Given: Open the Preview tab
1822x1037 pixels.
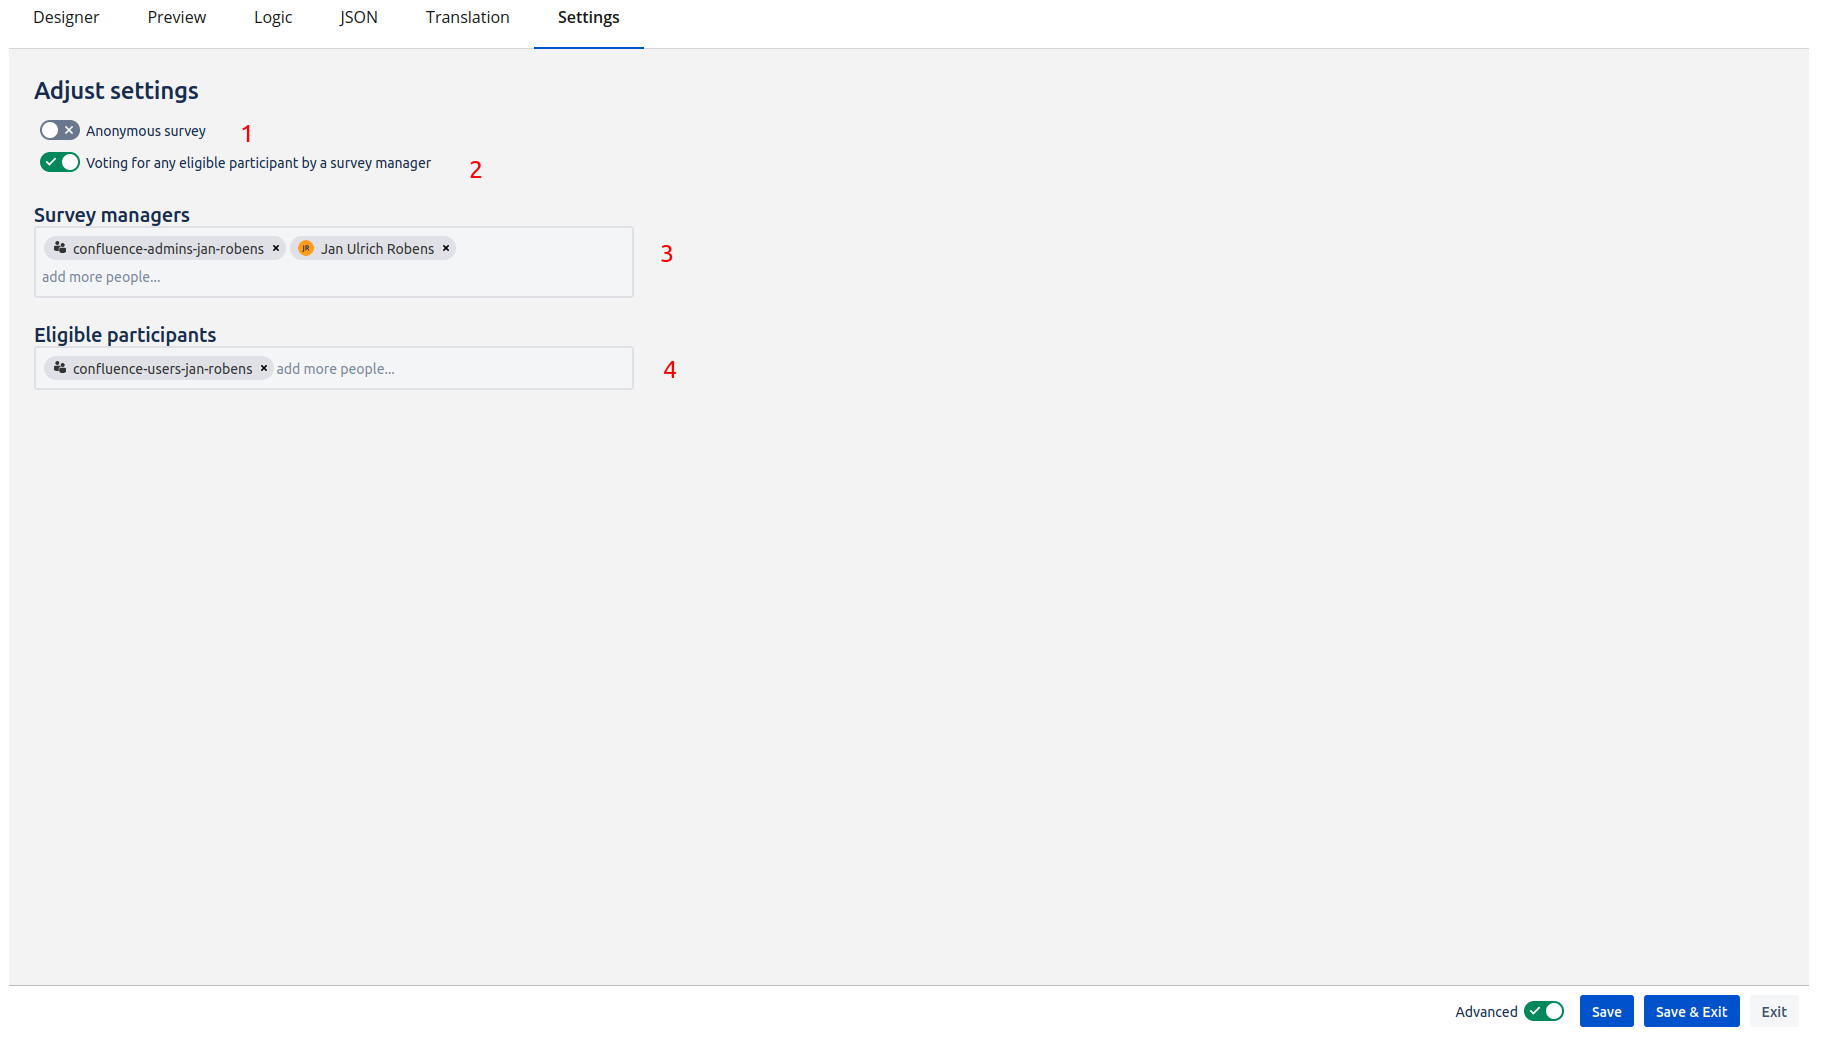Looking at the screenshot, I should (176, 17).
